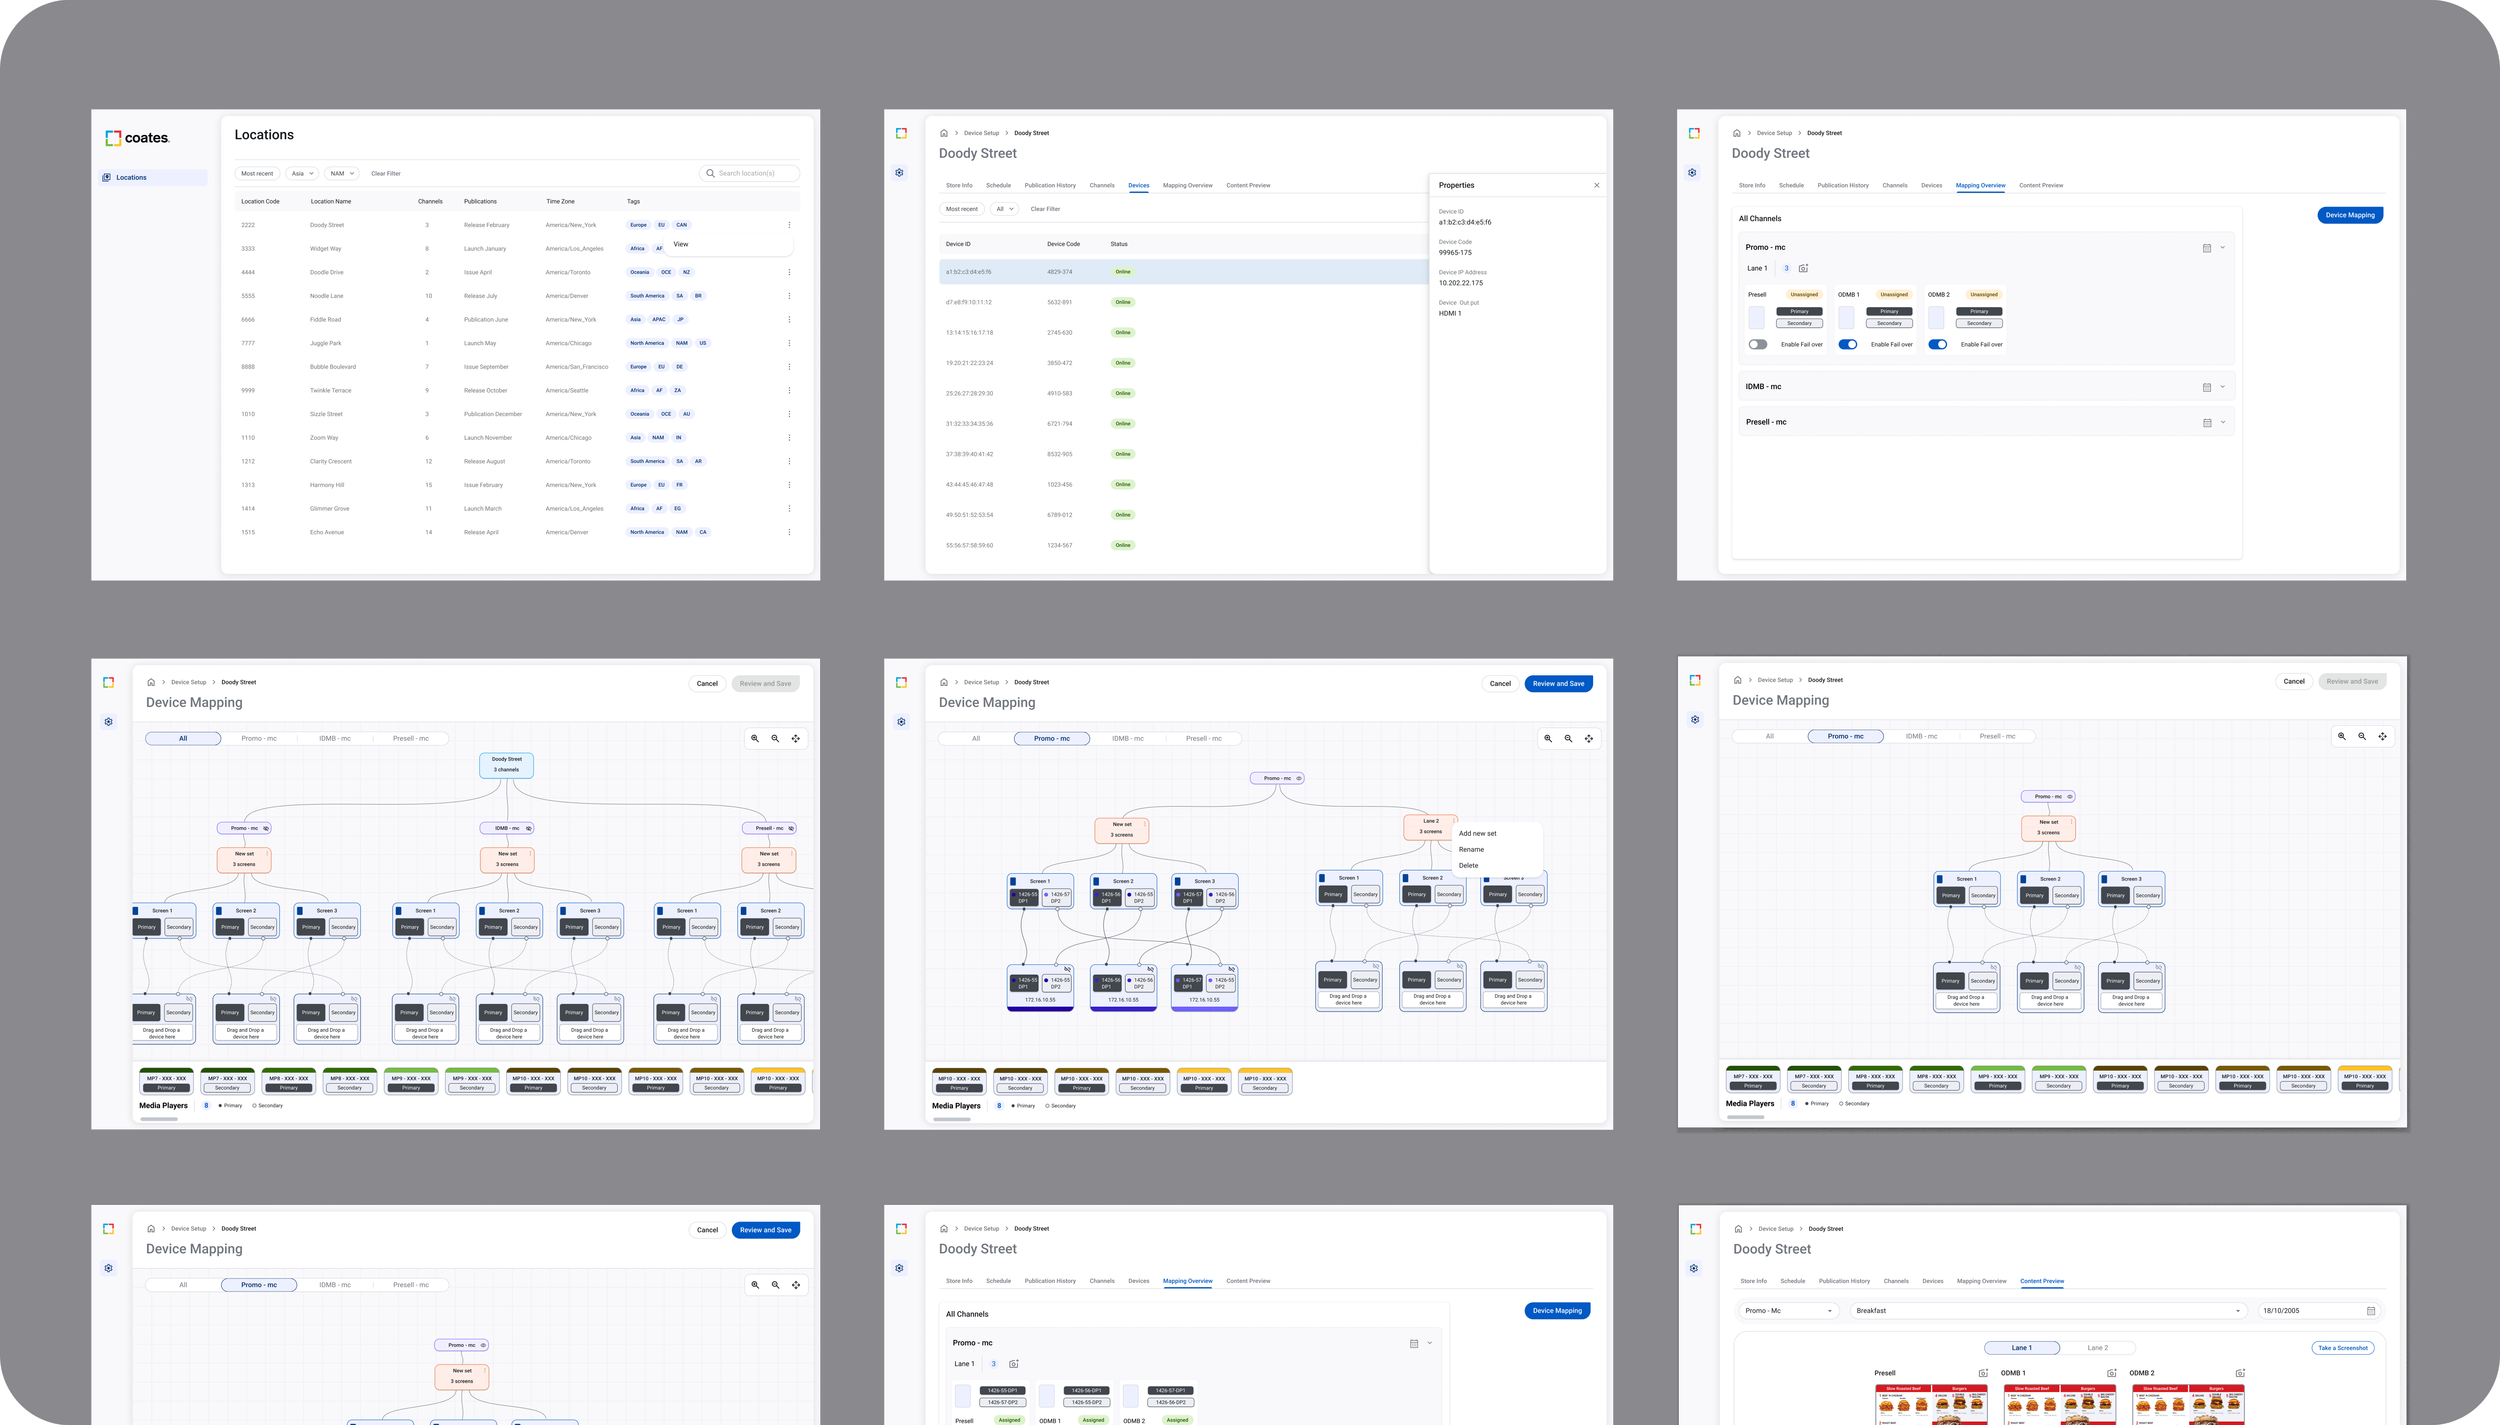Click calendar icon in IDMB - mc row
This screenshot has width=2500, height=1425.
point(2206,387)
